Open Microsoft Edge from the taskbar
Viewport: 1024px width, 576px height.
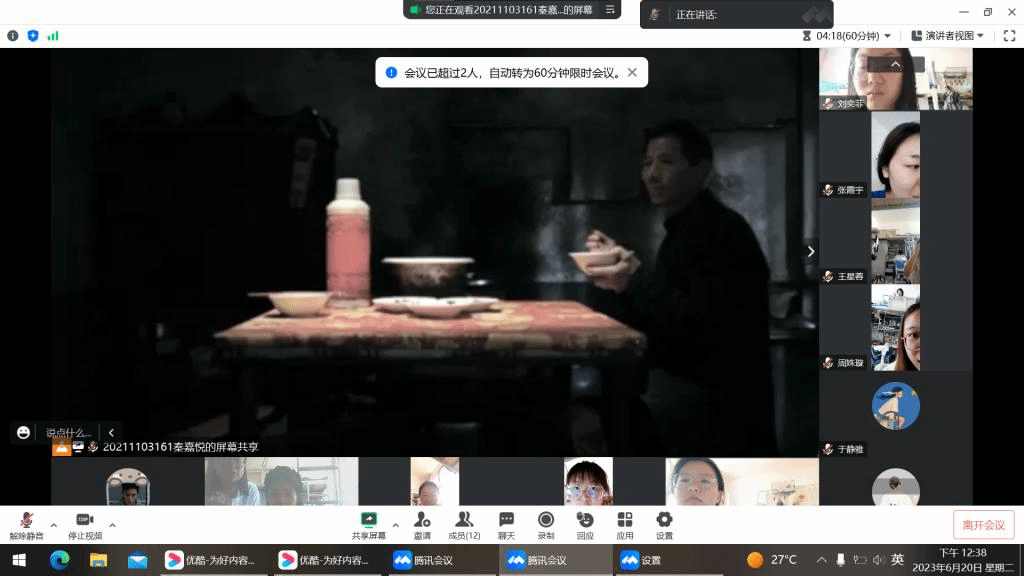pos(59,560)
